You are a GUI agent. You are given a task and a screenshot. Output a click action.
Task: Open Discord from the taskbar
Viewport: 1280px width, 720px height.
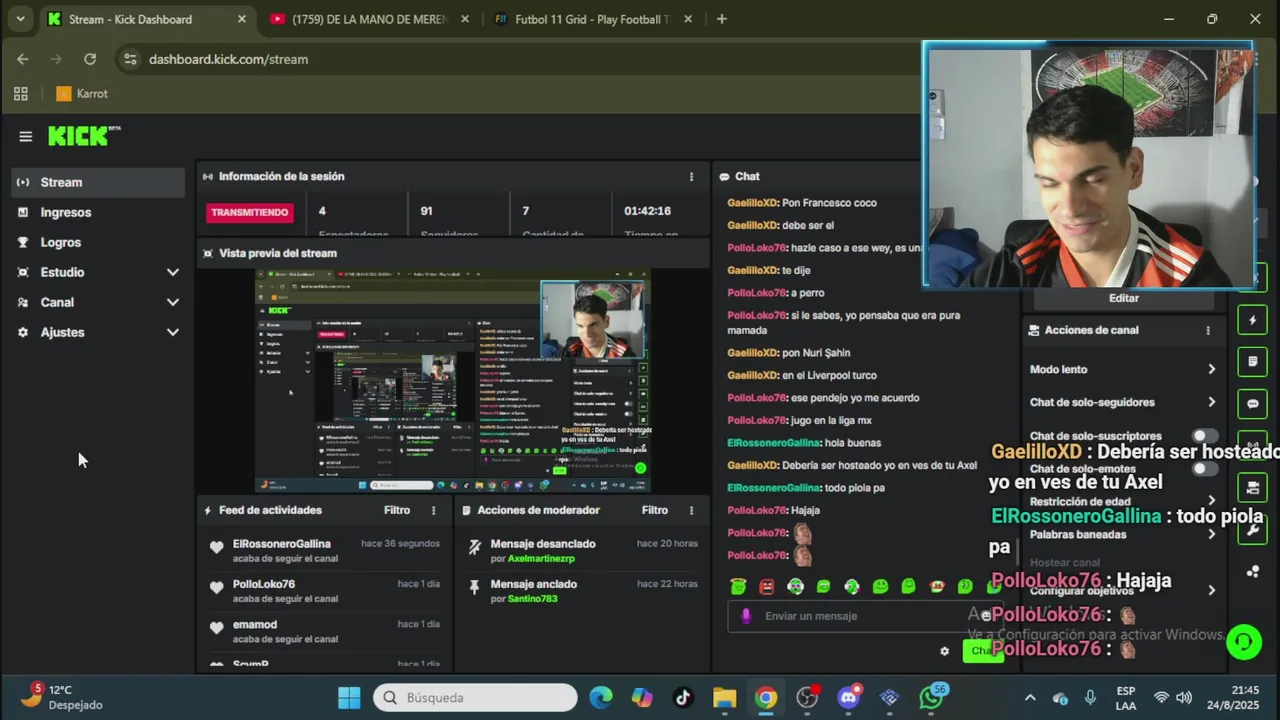coord(849,697)
